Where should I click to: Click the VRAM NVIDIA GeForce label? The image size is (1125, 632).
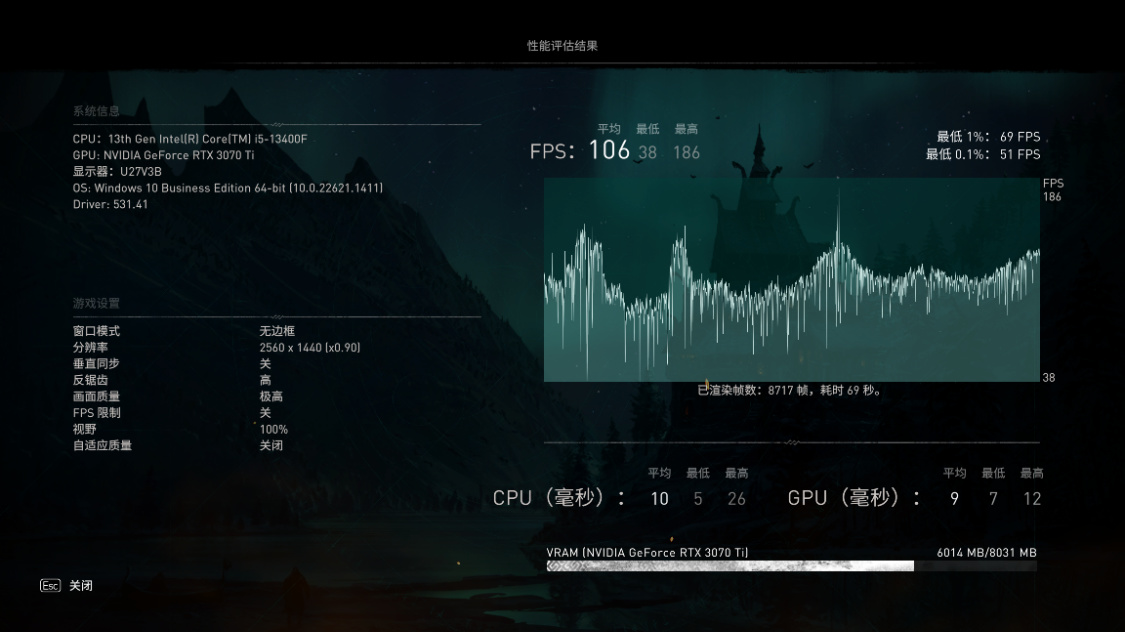point(647,552)
